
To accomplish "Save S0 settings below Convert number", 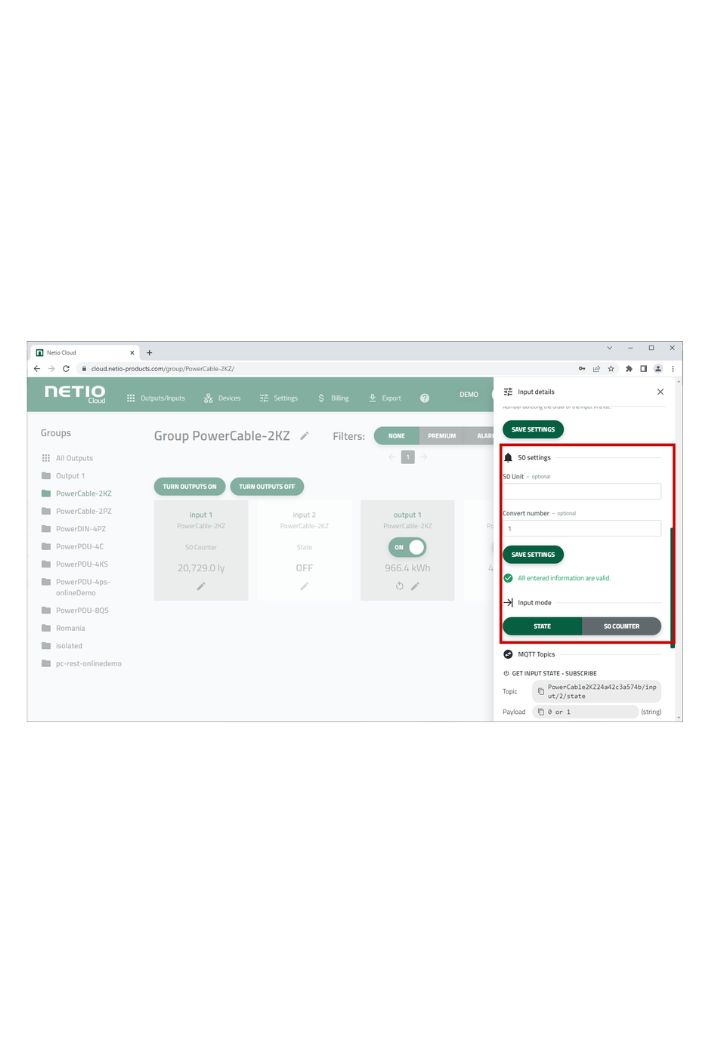I will point(533,555).
